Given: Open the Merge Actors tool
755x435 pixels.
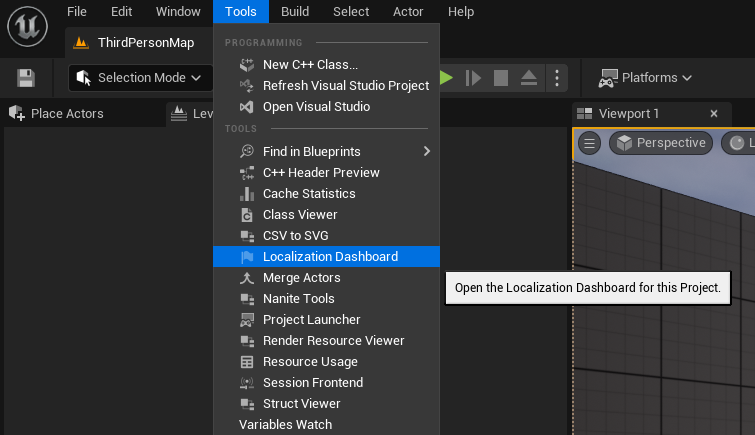Looking at the screenshot, I should pyautogui.click(x=301, y=278).
